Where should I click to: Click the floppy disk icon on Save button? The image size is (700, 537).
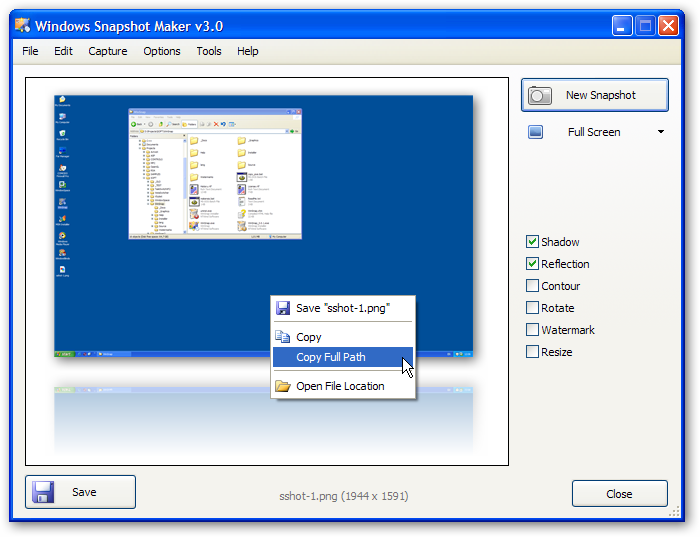tap(43, 492)
